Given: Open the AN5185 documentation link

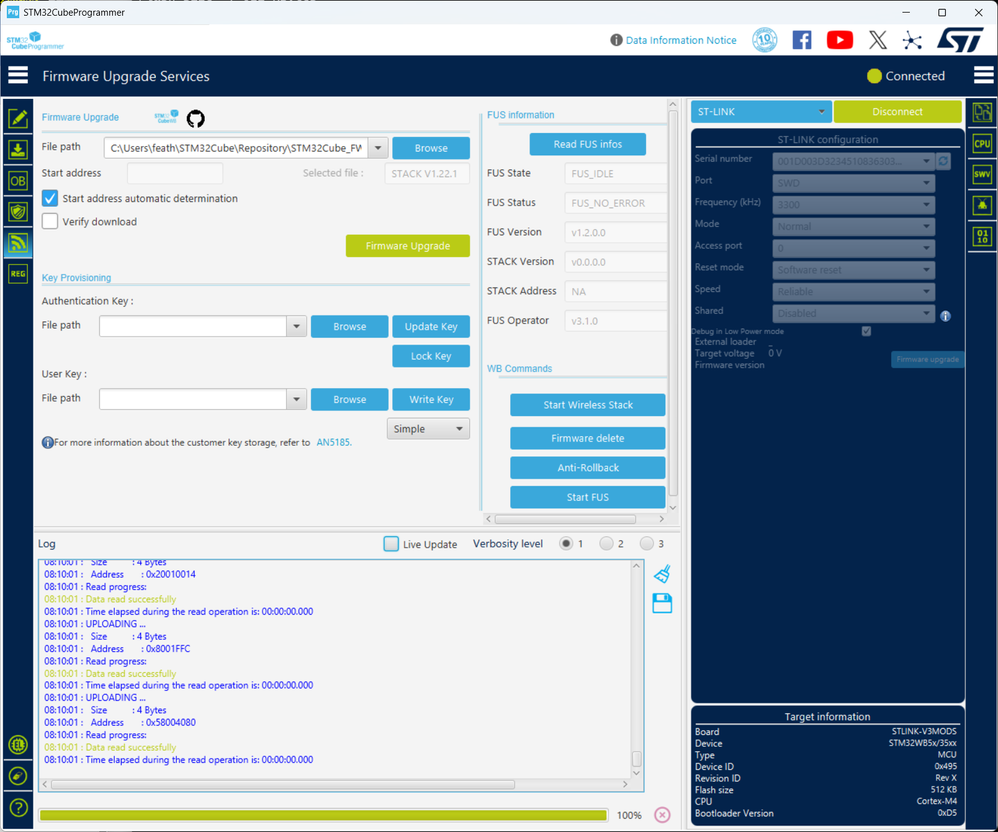Looking at the screenshot, I should coord(333,442).
